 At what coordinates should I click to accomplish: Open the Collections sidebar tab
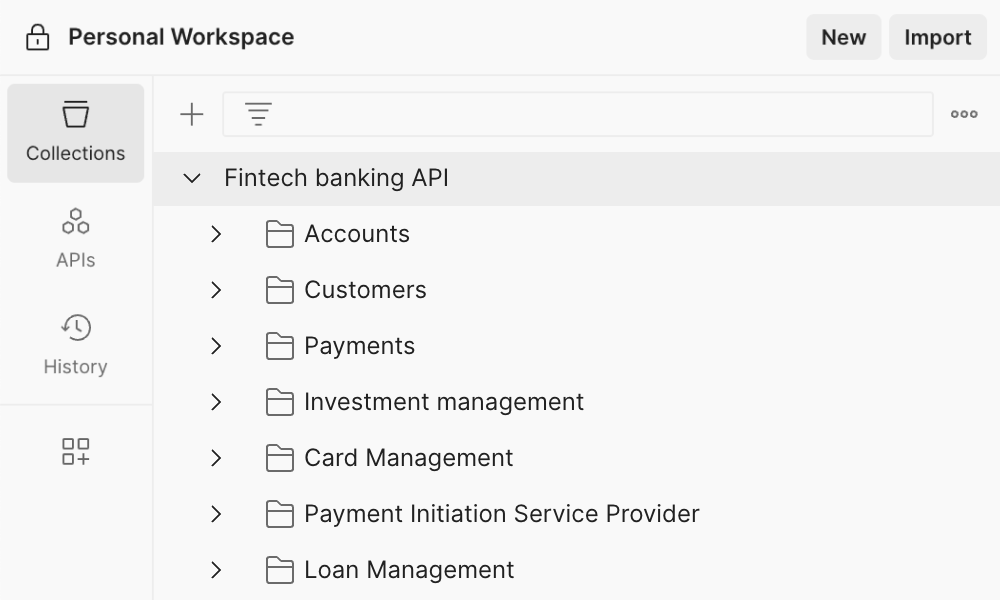(76, 133)
